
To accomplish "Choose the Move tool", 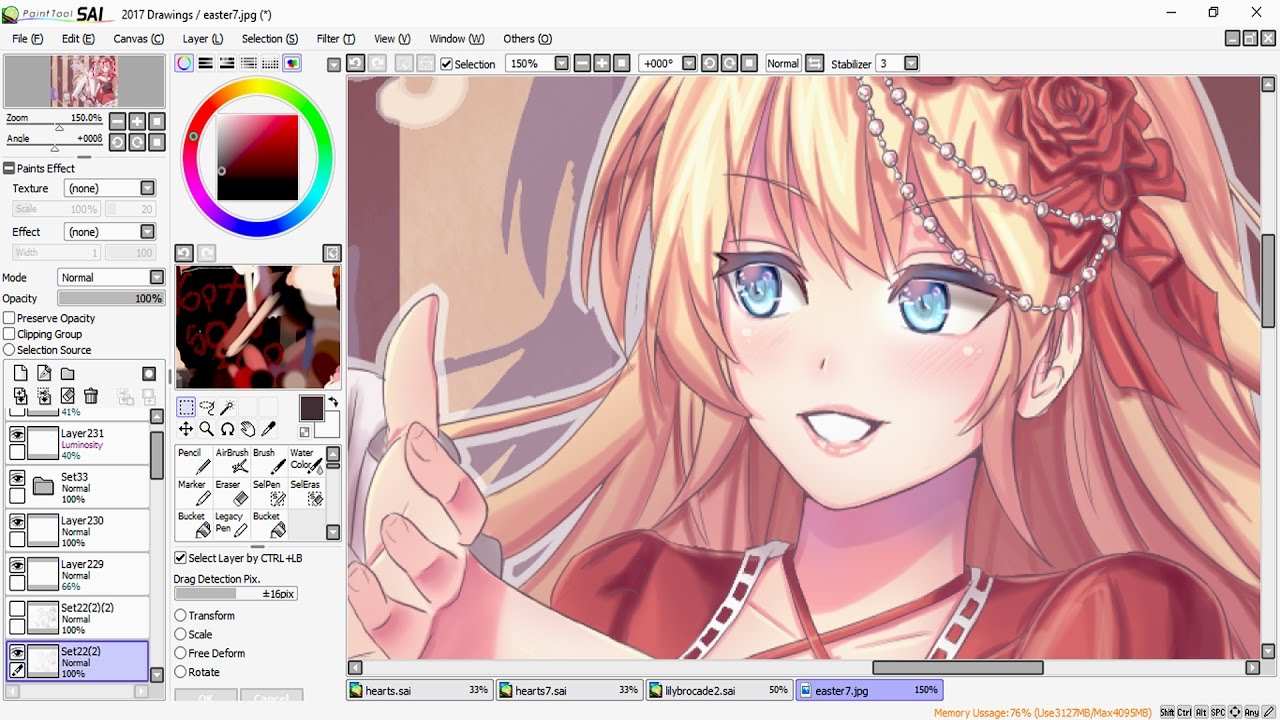I will click(x=186, y=429).
